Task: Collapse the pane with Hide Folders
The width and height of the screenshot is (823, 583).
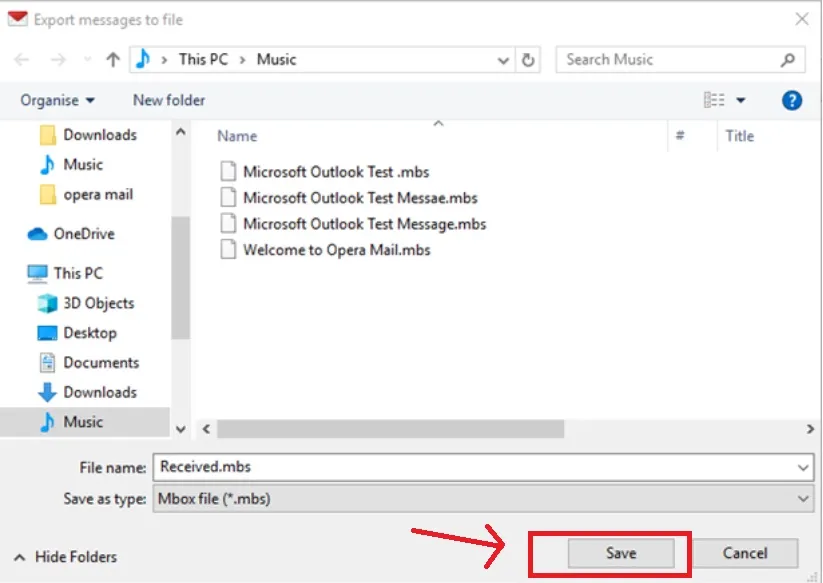Action: pos(66,557)
